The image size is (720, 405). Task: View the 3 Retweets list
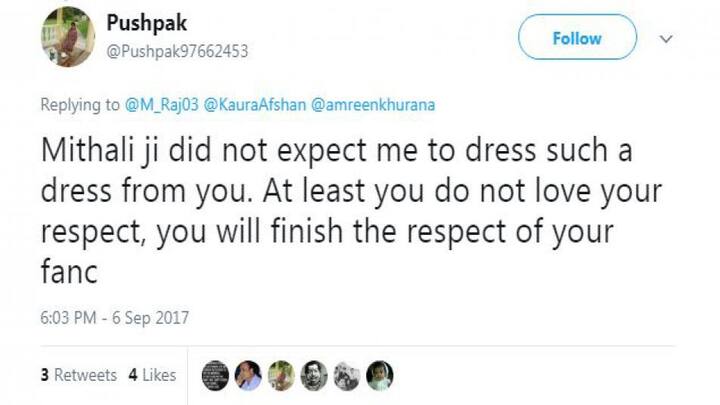click(78, 375)
